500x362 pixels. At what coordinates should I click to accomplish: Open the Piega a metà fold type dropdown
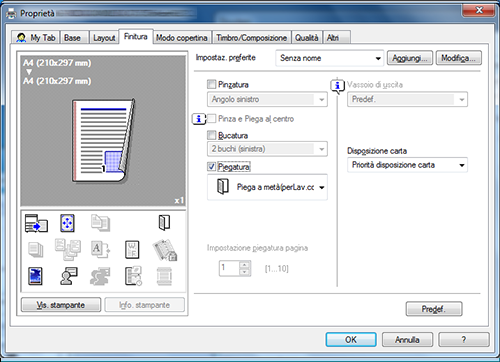pos(267,187)
